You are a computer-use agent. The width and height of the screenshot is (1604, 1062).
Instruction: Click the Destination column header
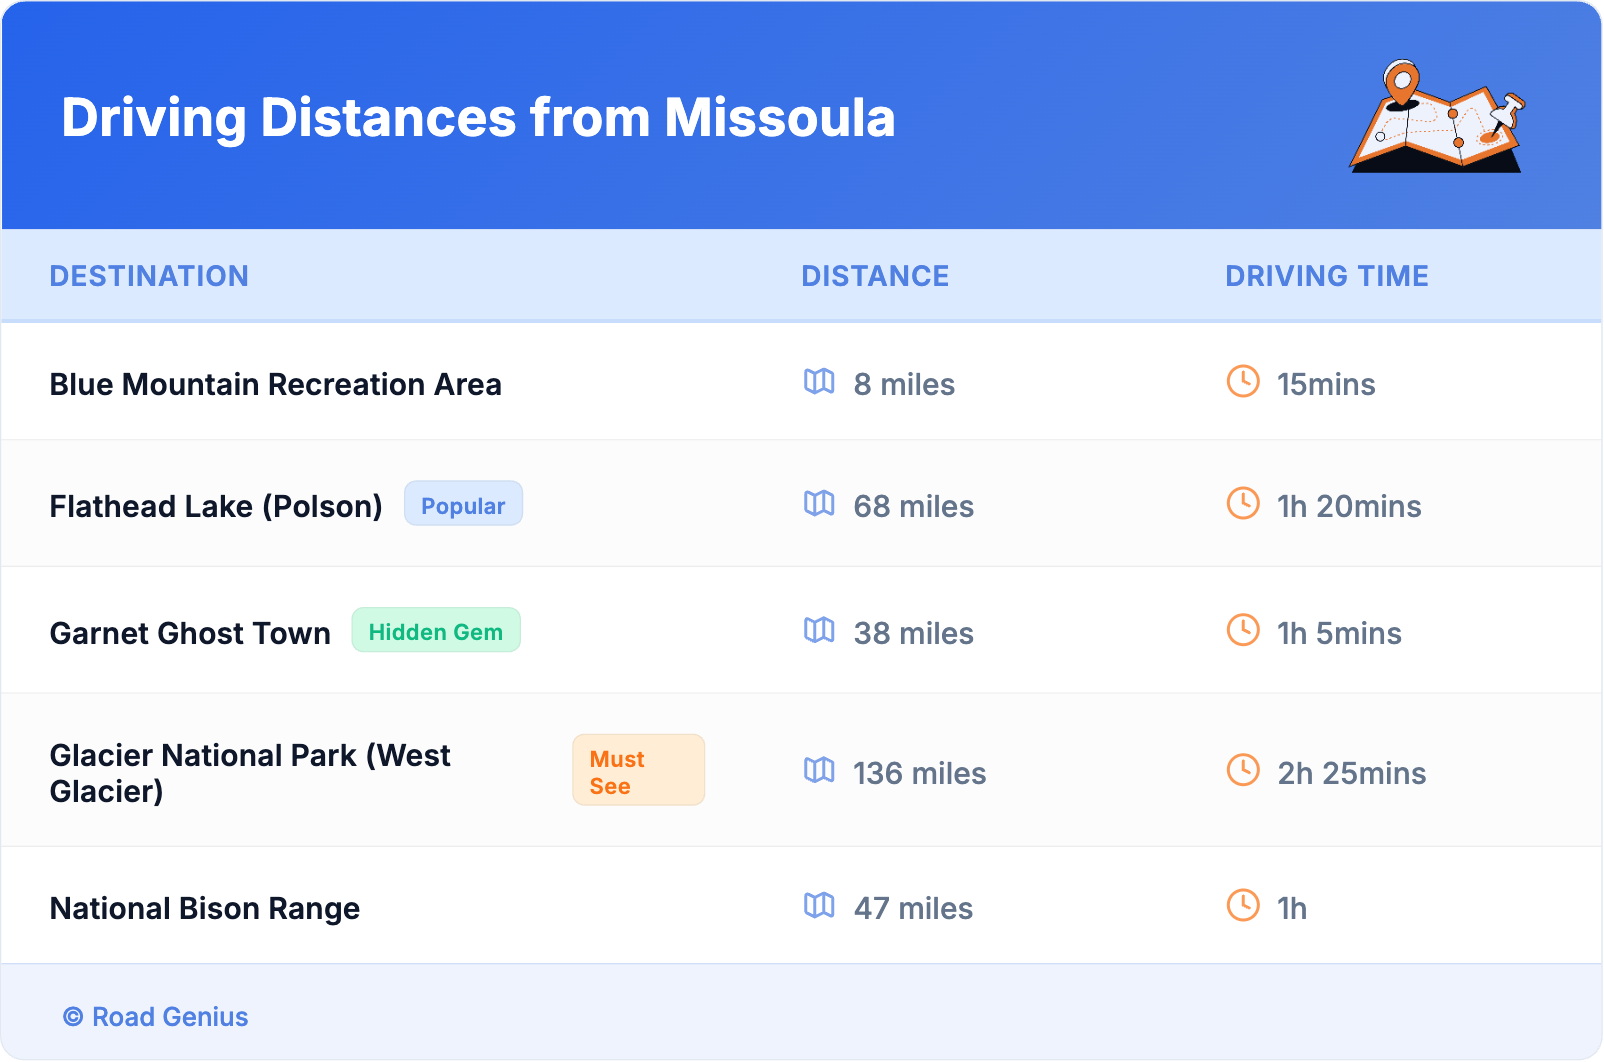pyautogui.click(x=149, y=276)
